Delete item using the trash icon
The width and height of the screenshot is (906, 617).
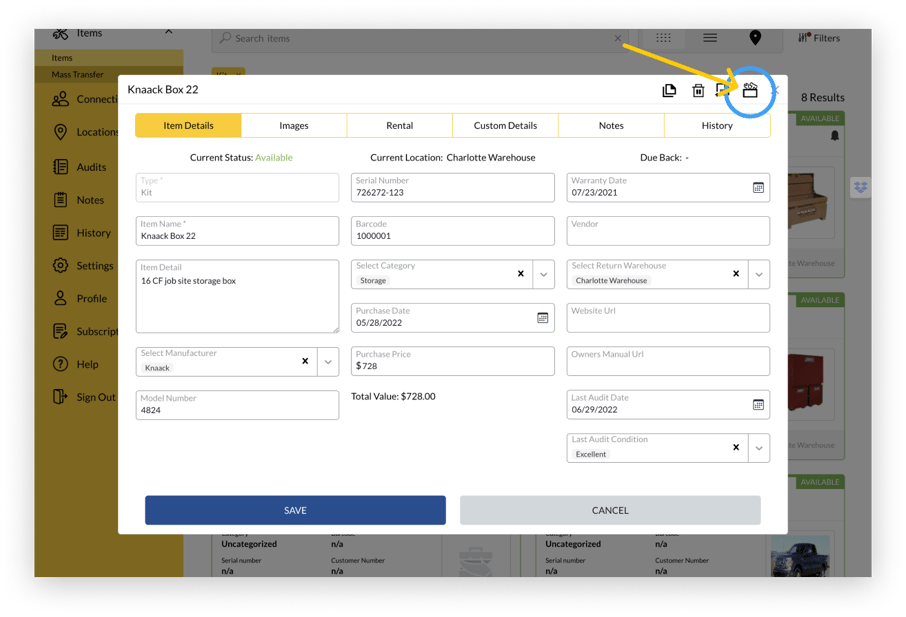698,91
